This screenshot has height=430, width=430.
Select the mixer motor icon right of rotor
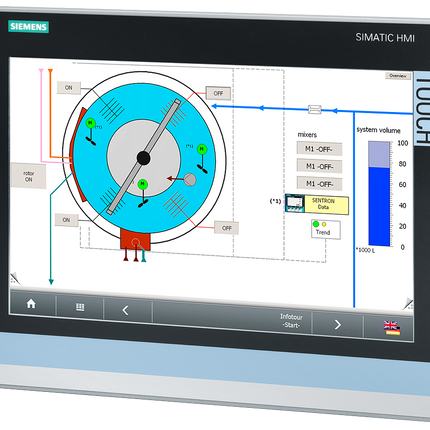[202, 149]
